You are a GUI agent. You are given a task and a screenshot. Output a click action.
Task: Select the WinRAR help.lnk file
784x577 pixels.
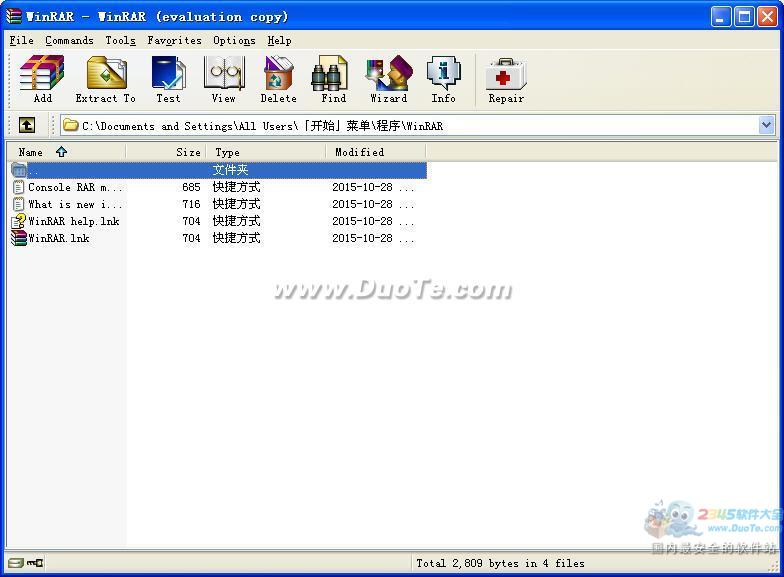73,221
